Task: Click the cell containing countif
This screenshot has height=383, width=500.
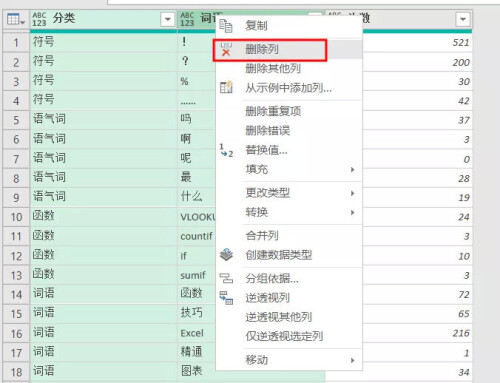Action: click(197, 236)
